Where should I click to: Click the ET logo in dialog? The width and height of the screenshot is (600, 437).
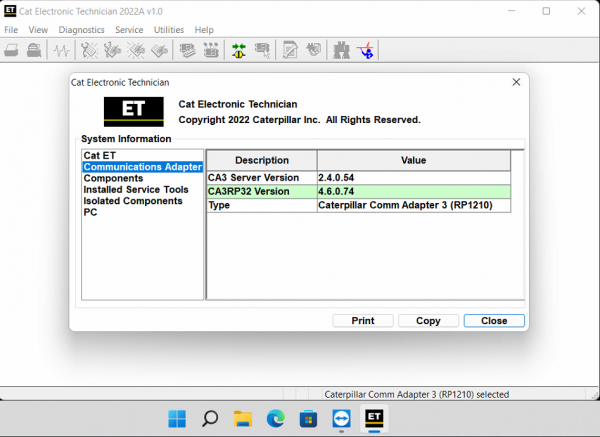pyautogui.click(x=134, y=111)
